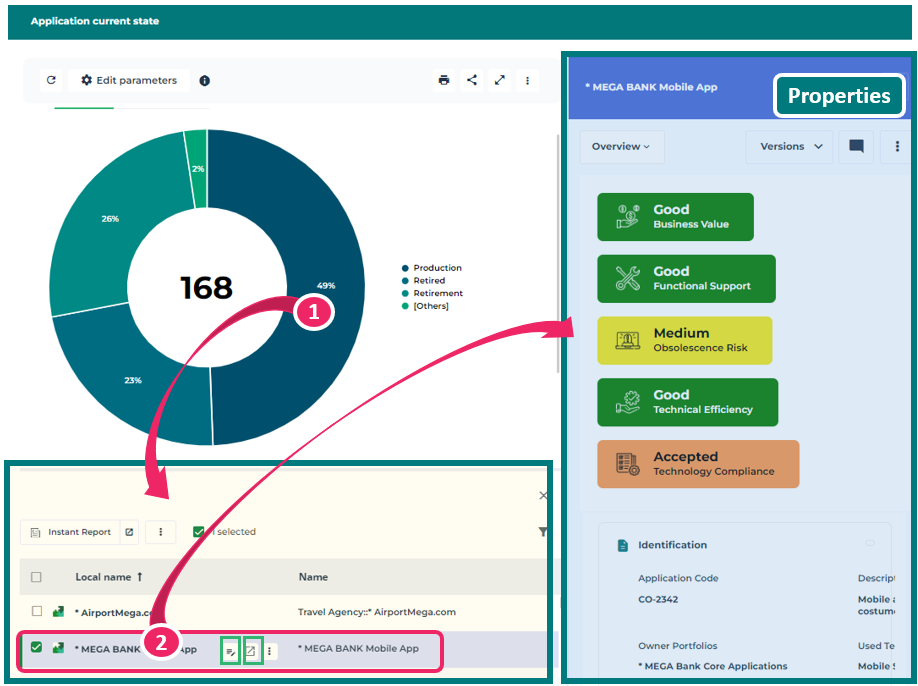This screenshot has width=918, height=686.
Task: Click the Name column header
Action: [313, 577]
